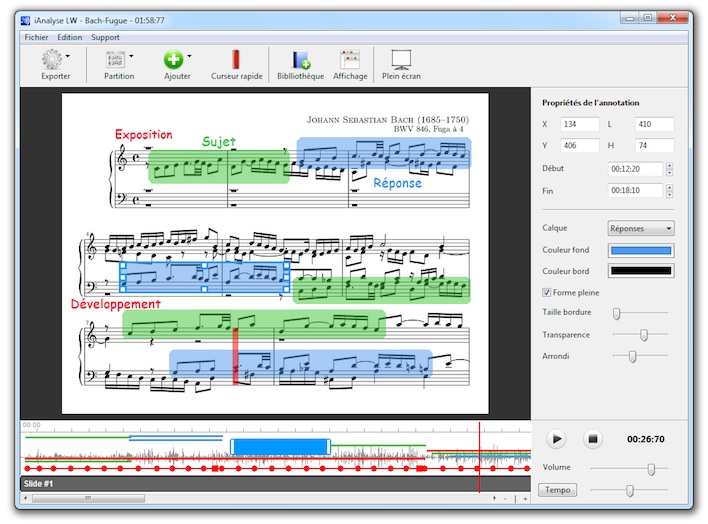Expand the Partition dropdown arrow

pyautogui.click(x=131, y=56)
